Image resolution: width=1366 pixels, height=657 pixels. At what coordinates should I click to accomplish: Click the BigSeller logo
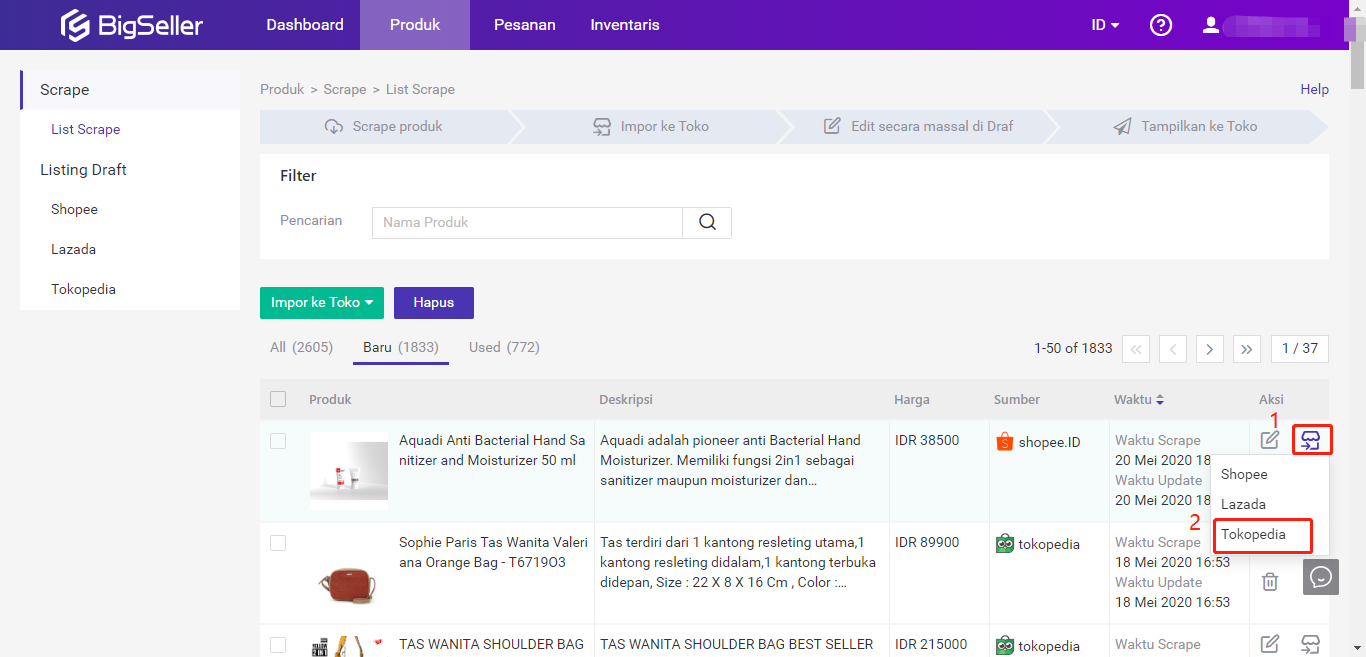pos(131,25)
